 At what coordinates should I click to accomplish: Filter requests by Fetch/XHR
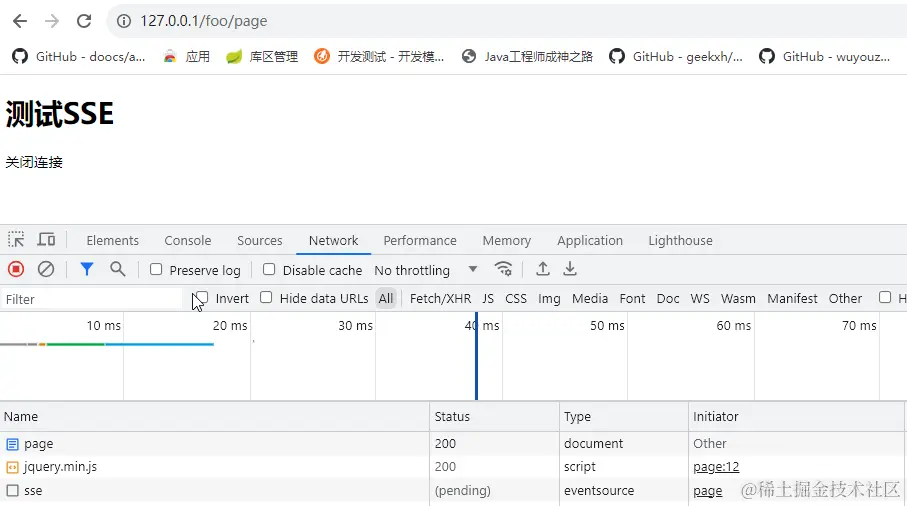click(440, 298)
